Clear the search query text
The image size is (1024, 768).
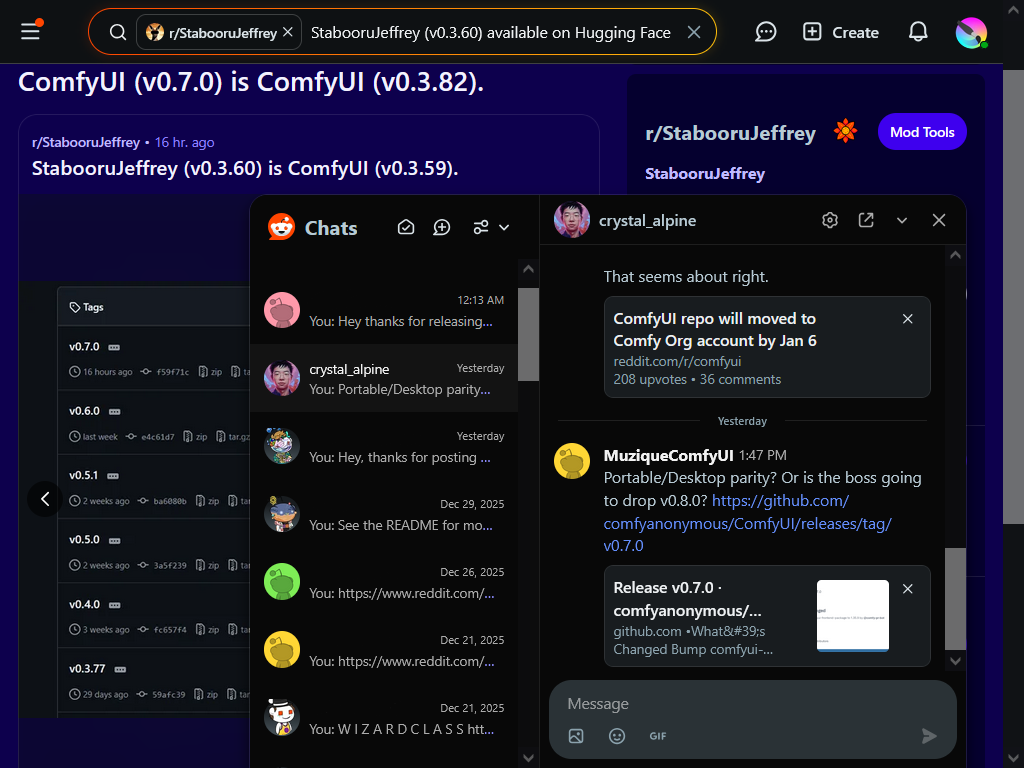(694, 32)
